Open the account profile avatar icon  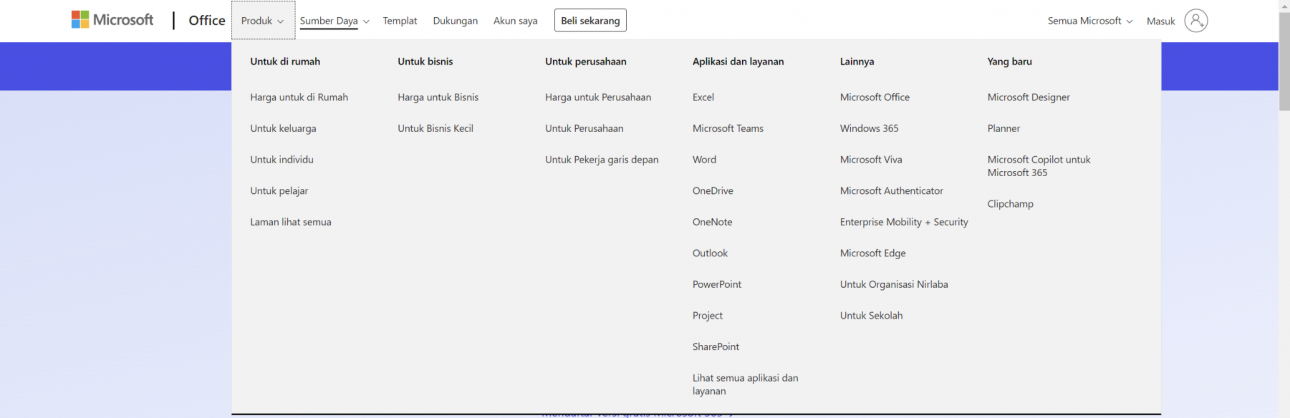point(1196,20)
